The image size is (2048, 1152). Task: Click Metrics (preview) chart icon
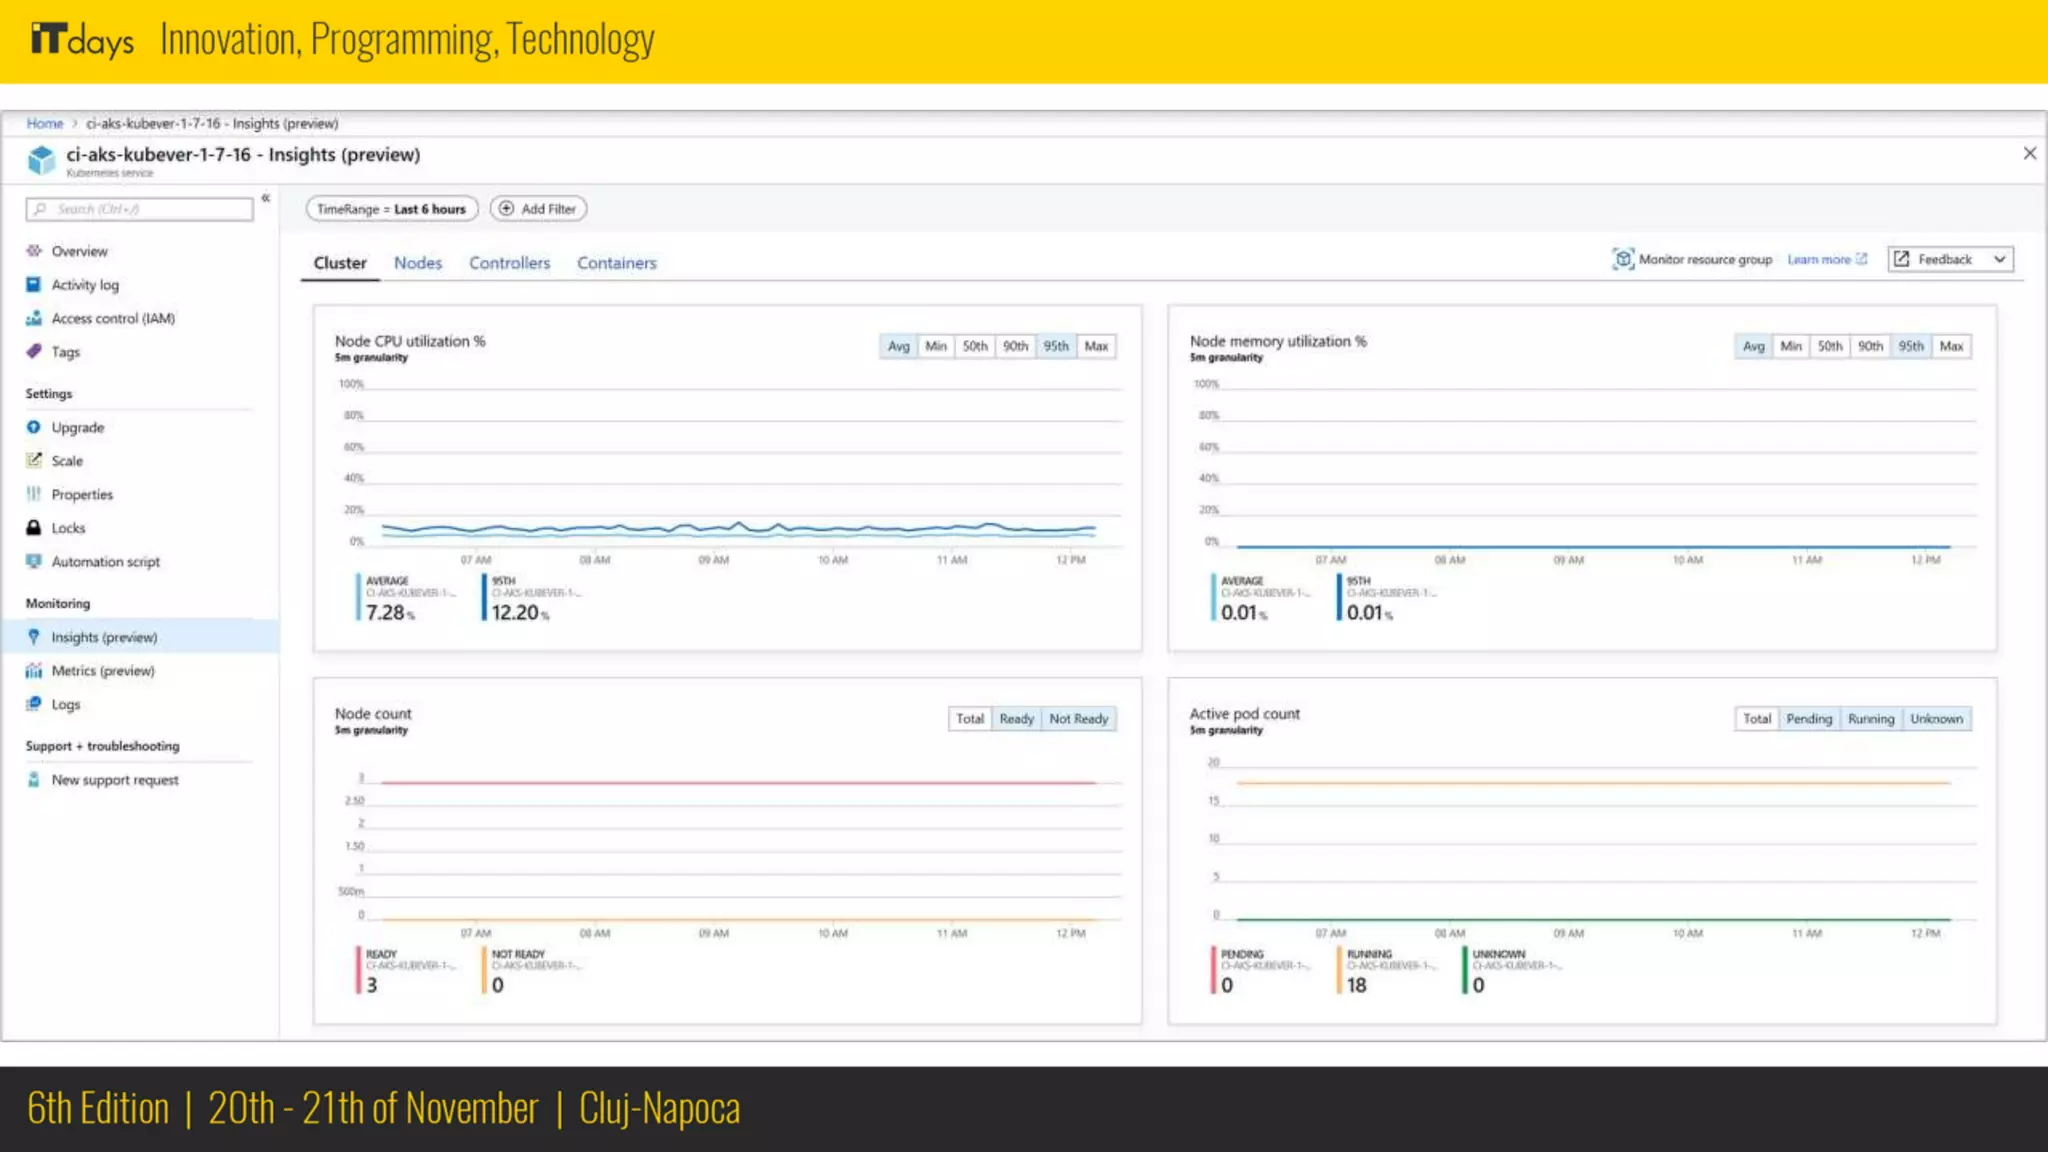pyautogui.click(x=34, y=671)
